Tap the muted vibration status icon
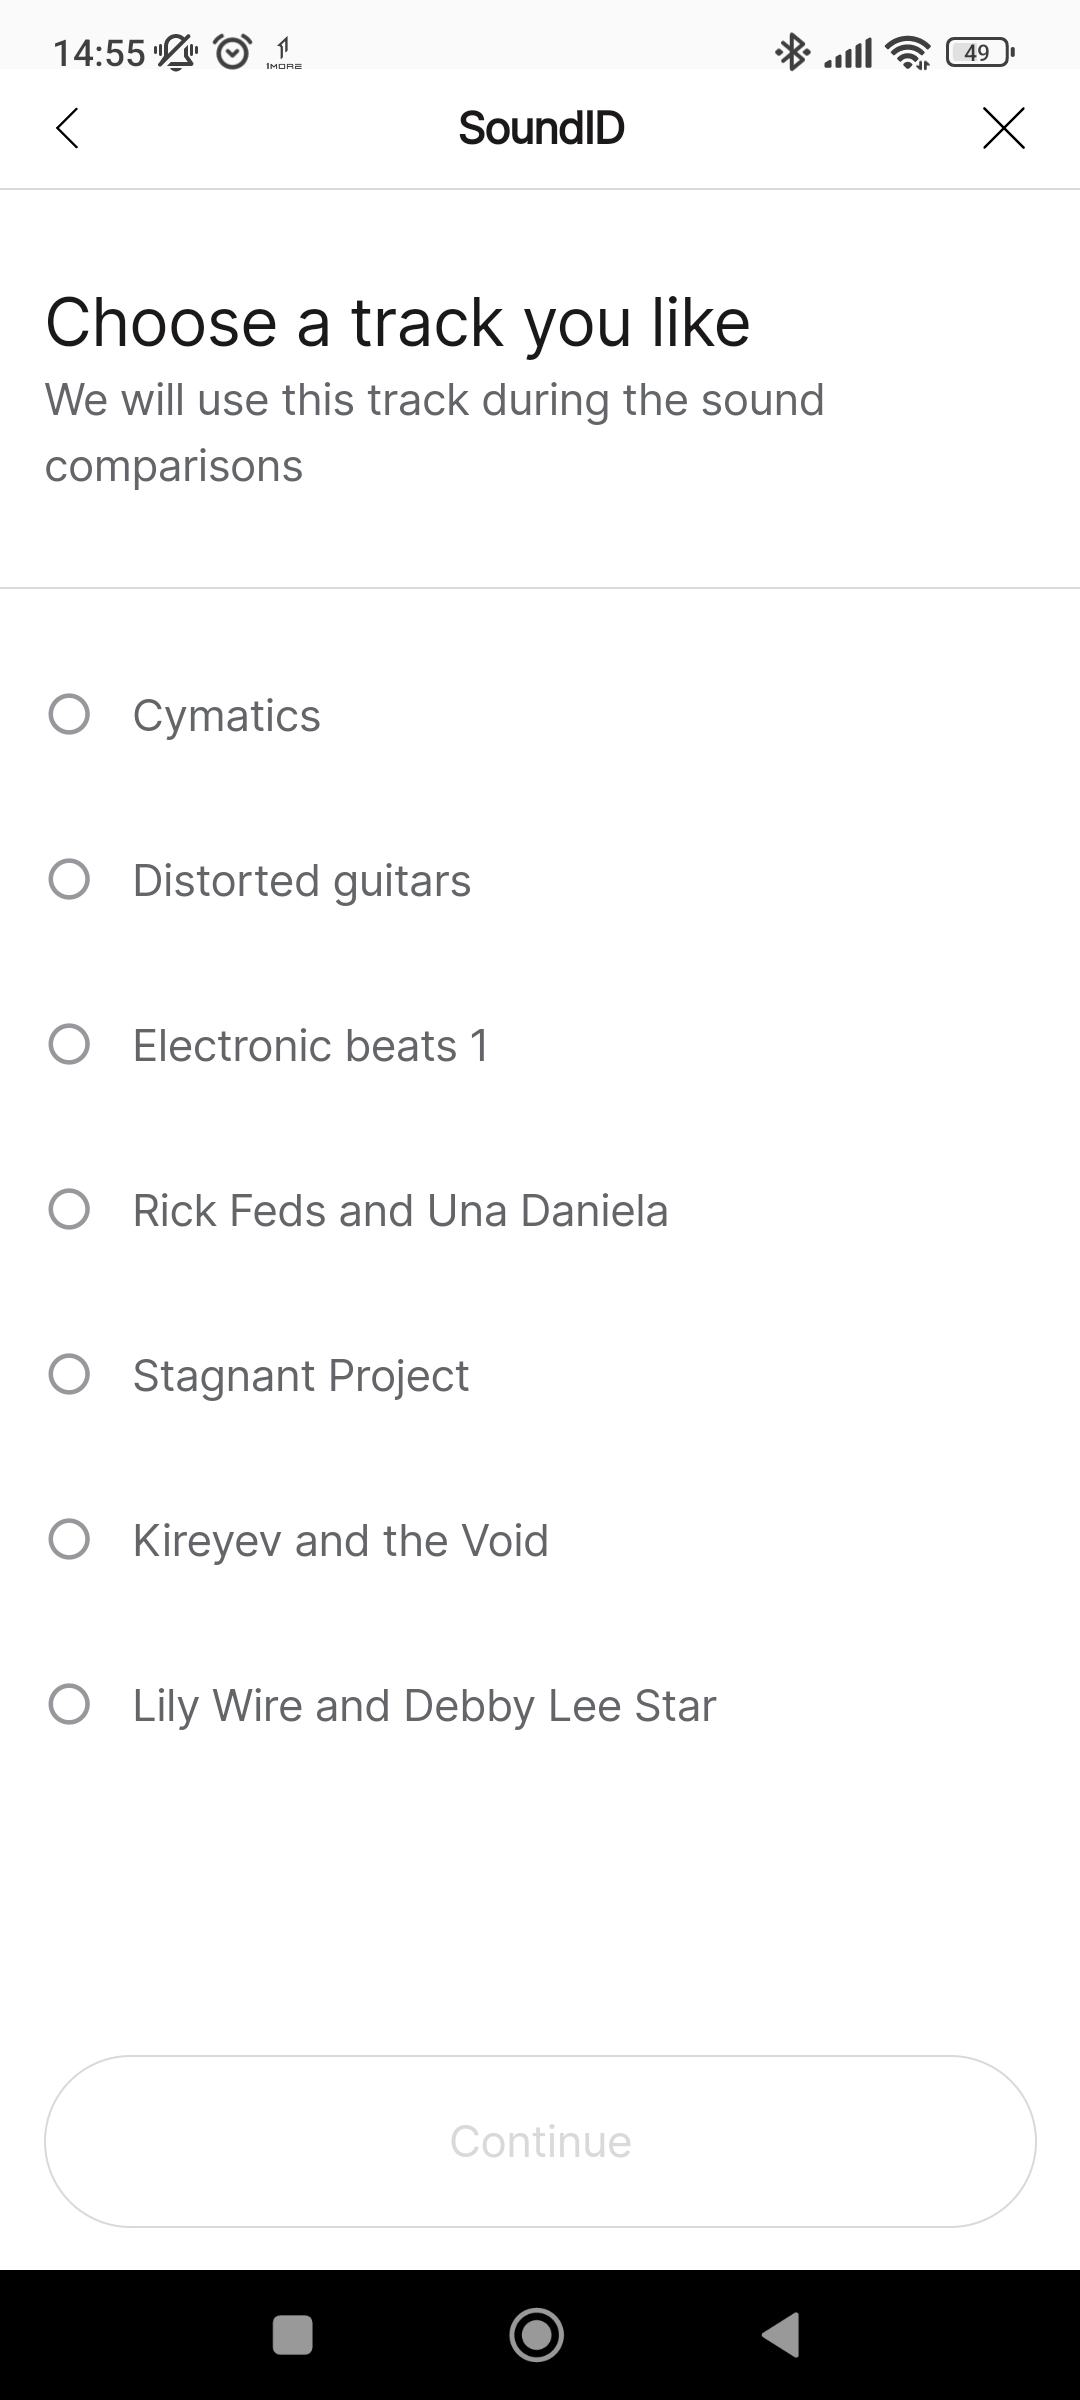 177,52
